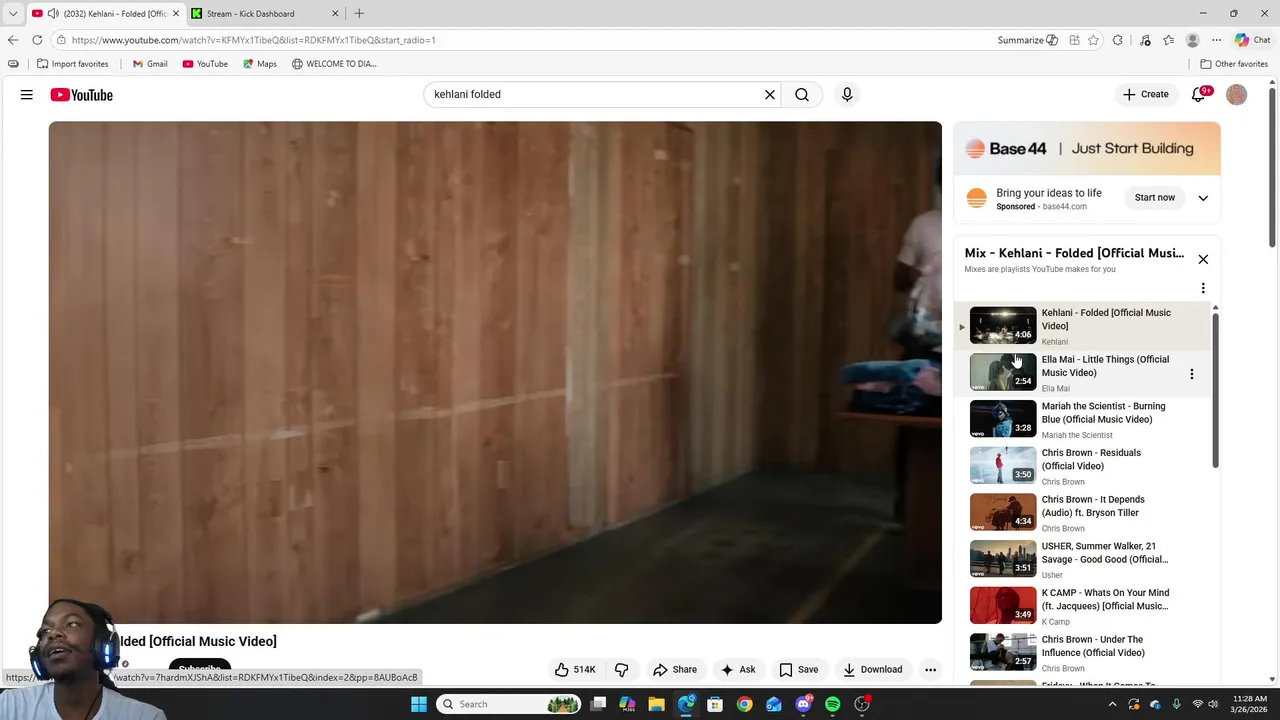Open the Other favorites folder
Image resolution: width=1280 pixels, height=720 pixels.
click(1234, 64)
